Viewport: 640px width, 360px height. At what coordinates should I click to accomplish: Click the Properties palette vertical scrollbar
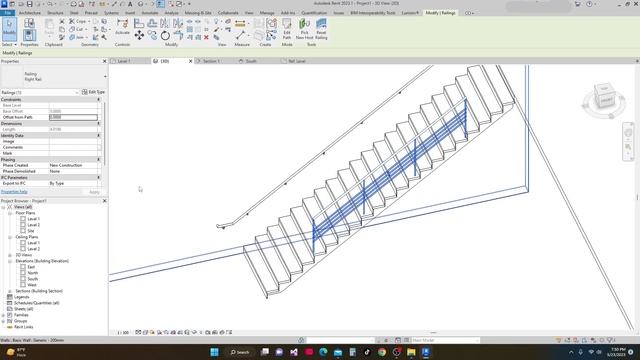104,135
